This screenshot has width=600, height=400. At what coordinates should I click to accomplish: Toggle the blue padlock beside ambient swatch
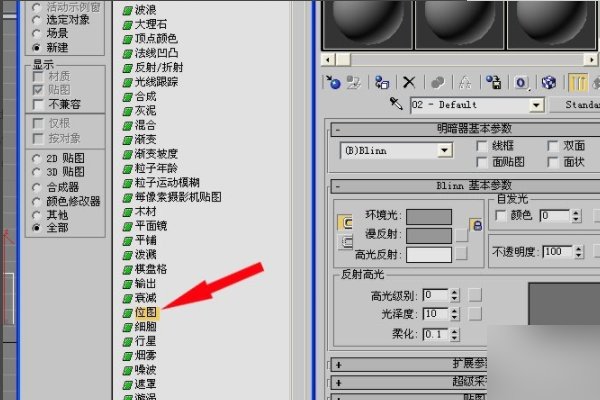tap(476, 225)
